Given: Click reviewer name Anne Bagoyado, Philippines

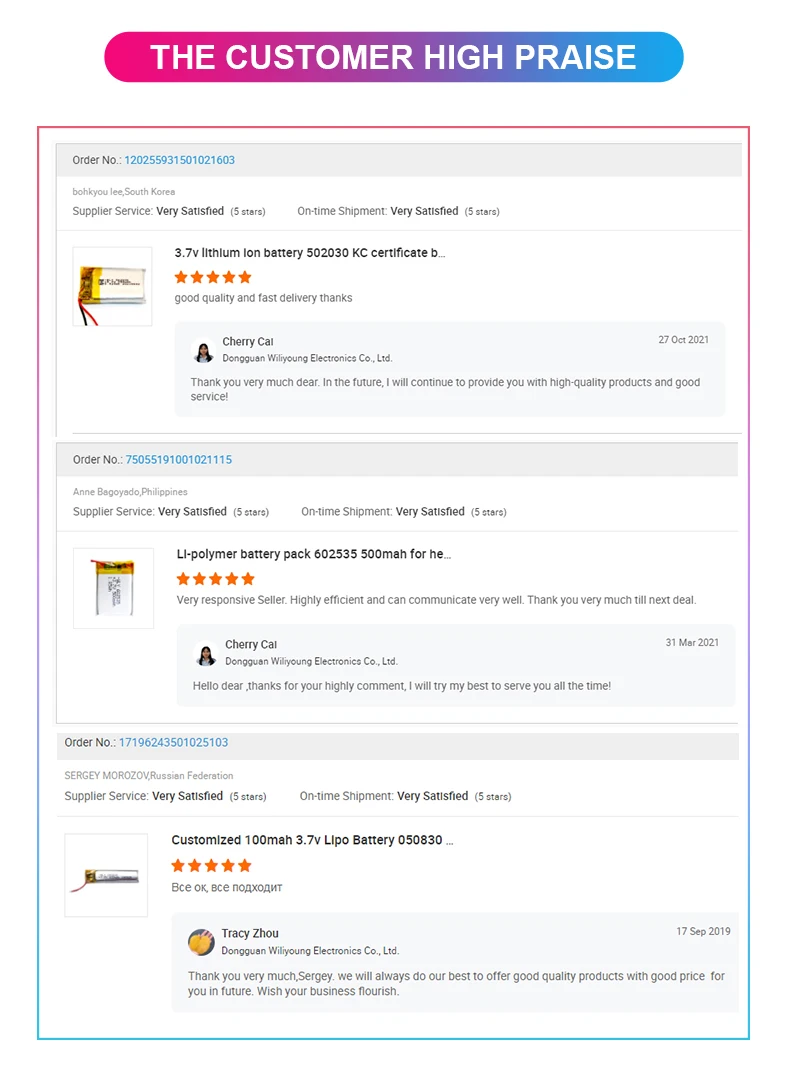Looking at the screenshot, I should pos(130,492).
